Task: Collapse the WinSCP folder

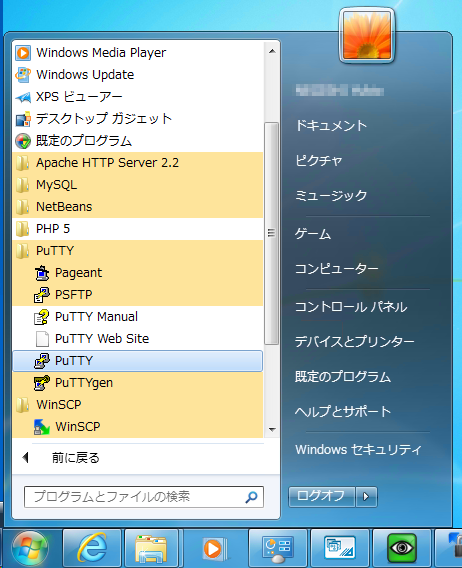Action: (x=138, y=405)
